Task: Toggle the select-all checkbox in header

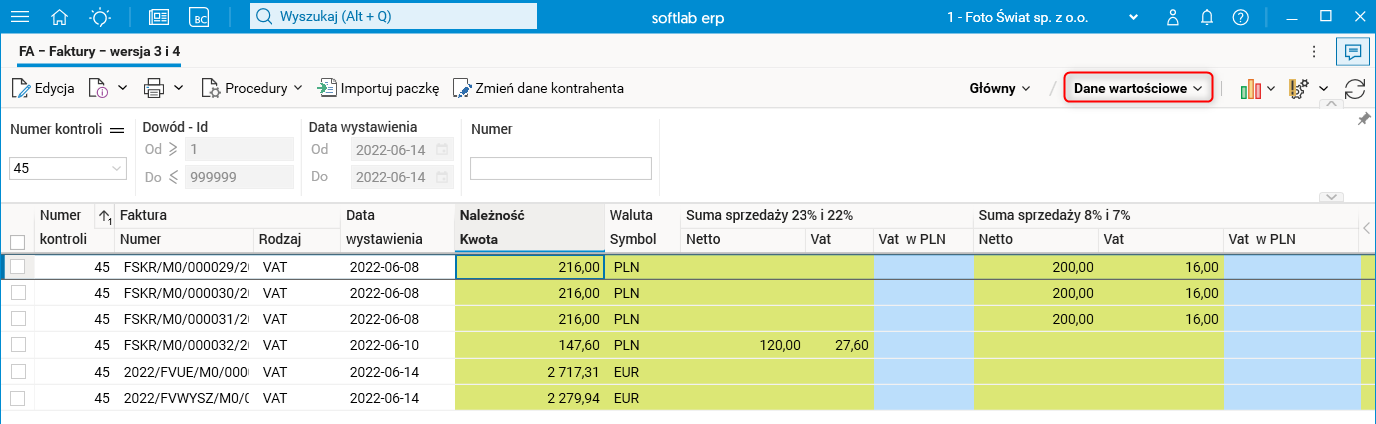Action: (x=17, y=241)
